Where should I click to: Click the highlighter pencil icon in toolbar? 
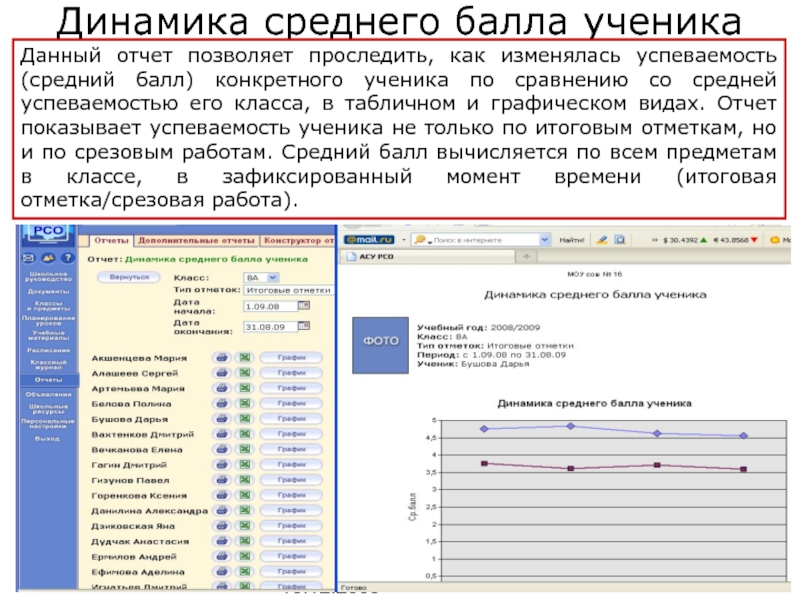pyautogui.click(x=602, y=240)
